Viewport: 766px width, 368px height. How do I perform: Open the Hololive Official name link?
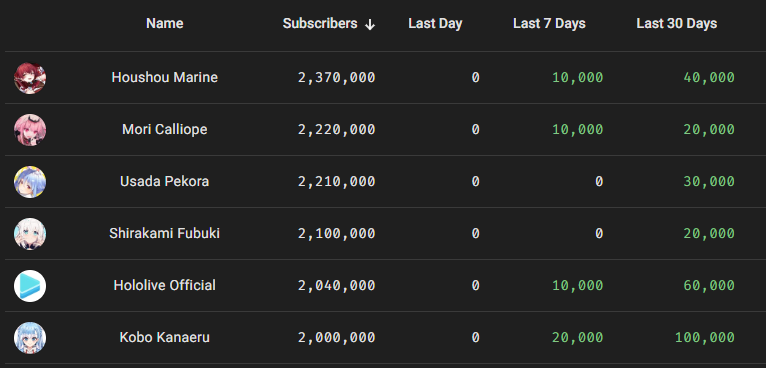click(165, 285)
